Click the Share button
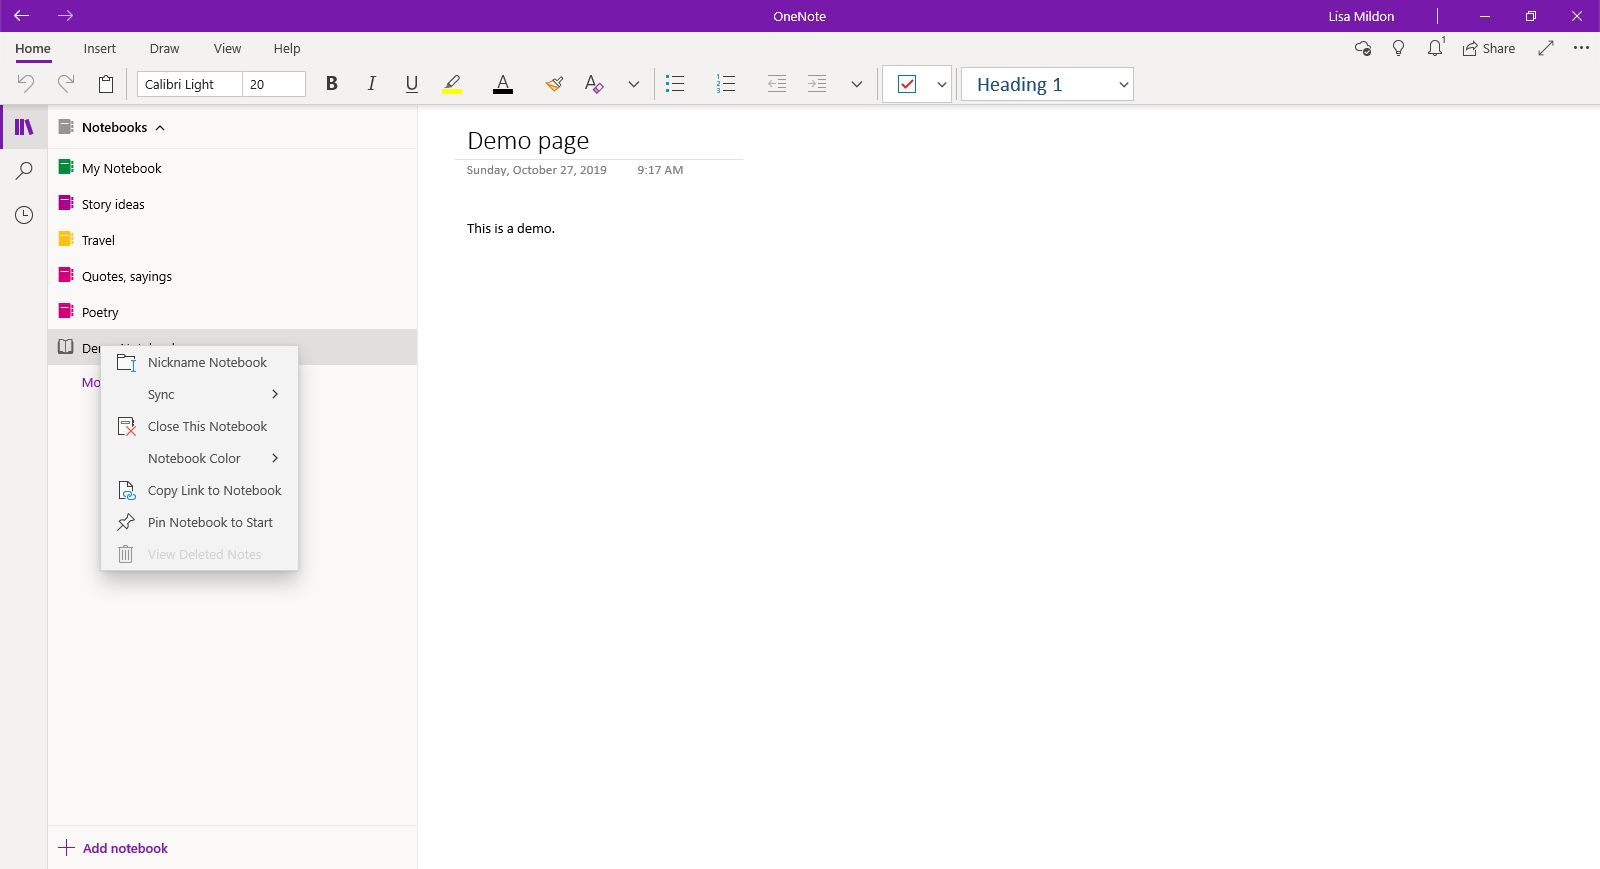This screenshot has width=1600, height=869. pyautogui.click(x=1489, y=48)
